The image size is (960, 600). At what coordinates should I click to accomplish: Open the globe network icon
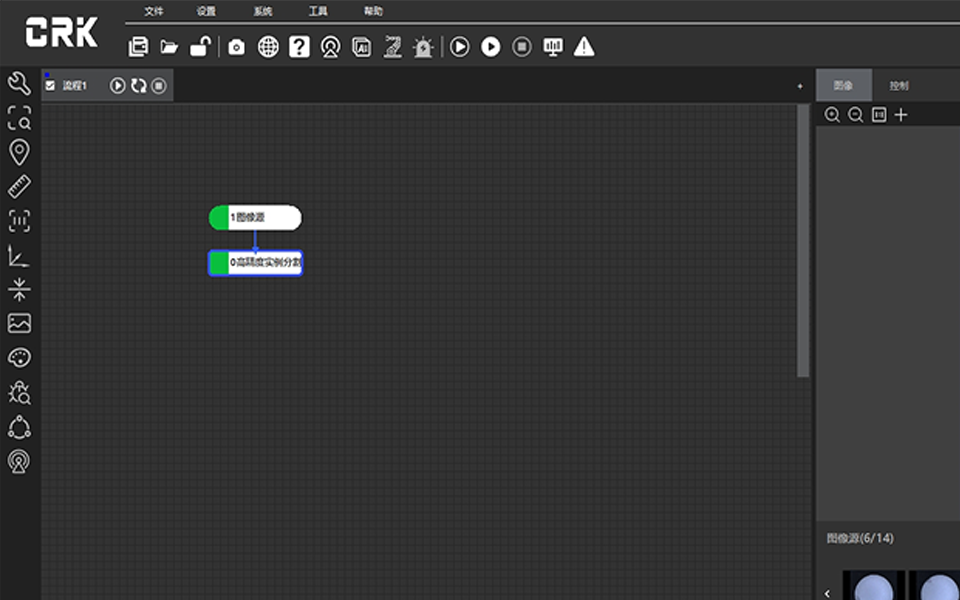(x=268, y=47)
